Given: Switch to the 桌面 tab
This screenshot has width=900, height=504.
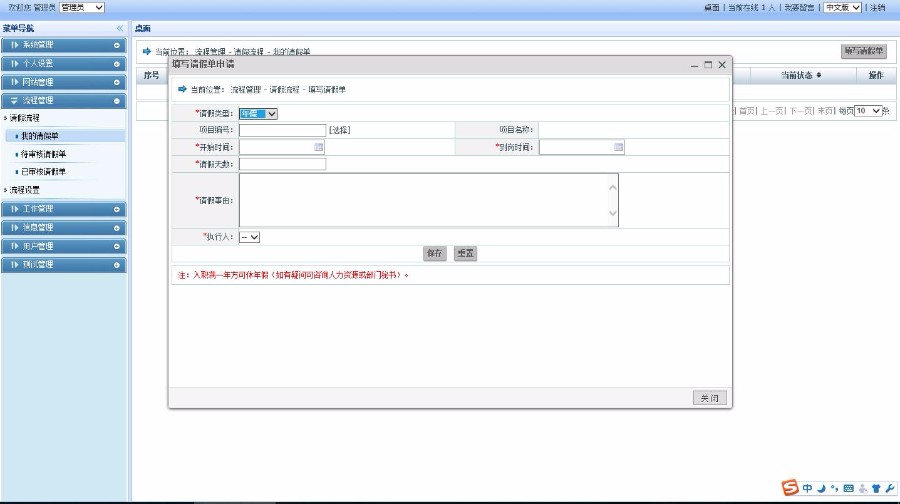Looking at the screenshot, I should (x=142, y=28).
